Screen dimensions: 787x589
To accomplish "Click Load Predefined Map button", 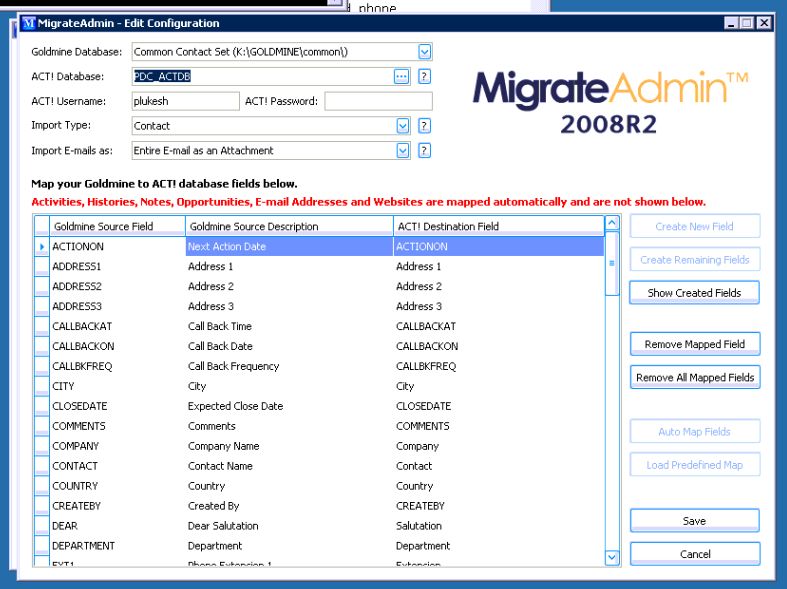I will 695,465.
